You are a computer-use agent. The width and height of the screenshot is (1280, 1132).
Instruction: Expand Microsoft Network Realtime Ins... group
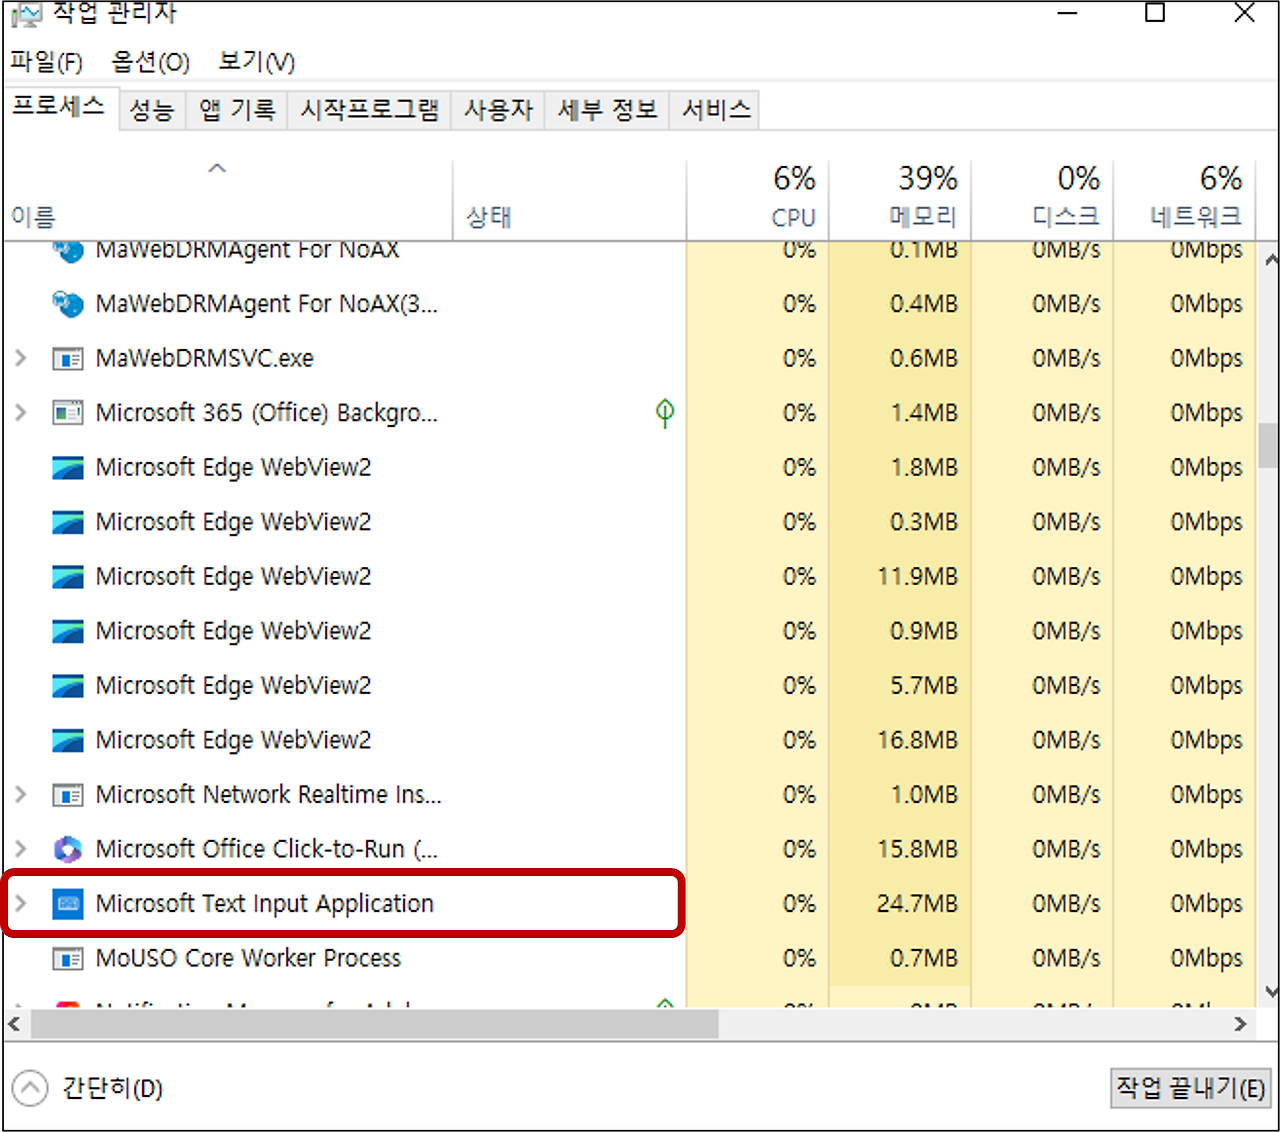[x=20, y=795]
